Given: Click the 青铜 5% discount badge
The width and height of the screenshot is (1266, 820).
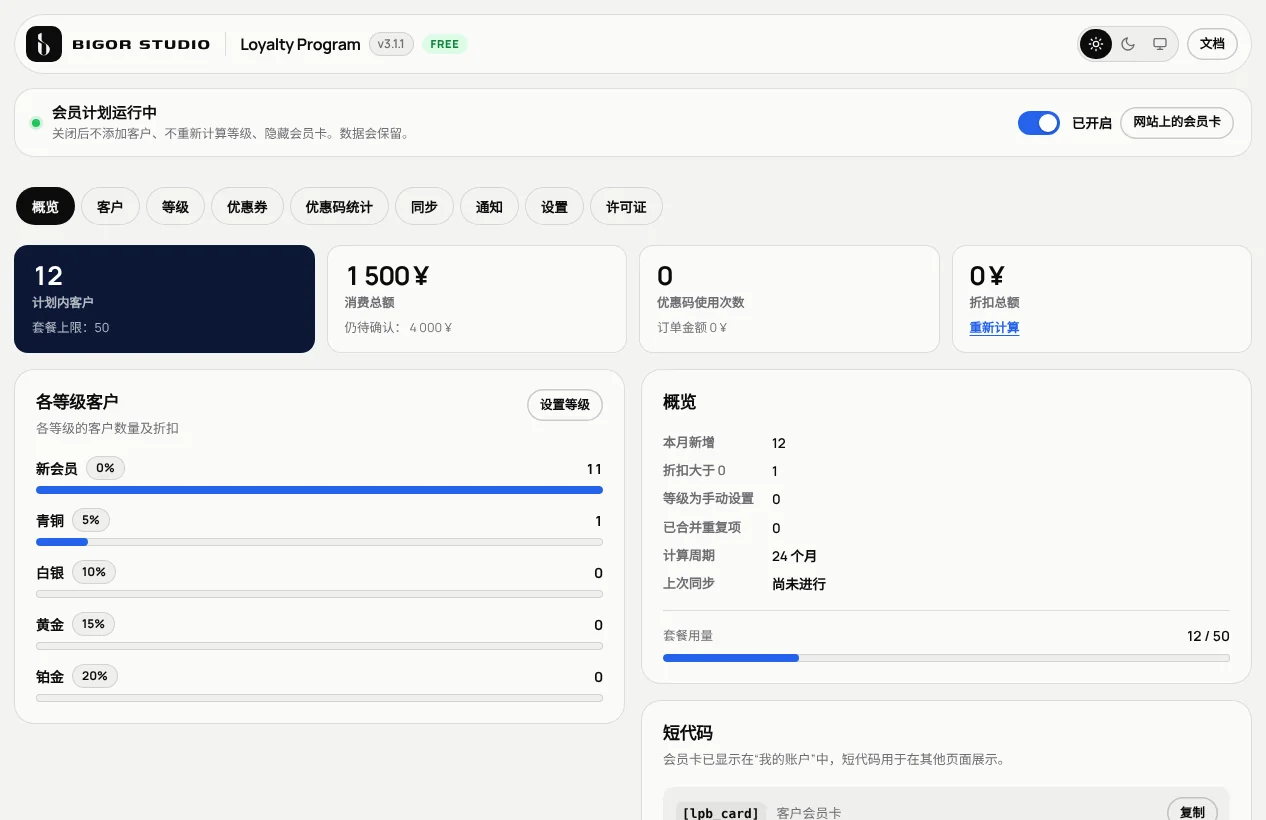Looking at the screenshot, I should [91, 520].
